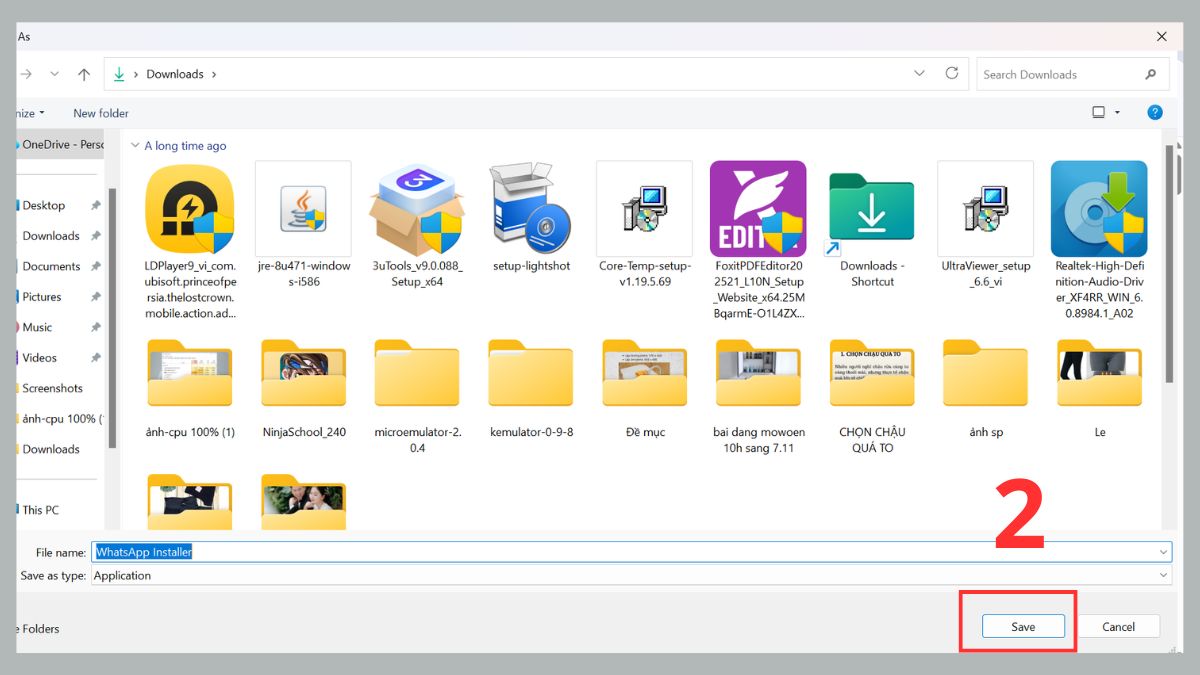The image size is (1200, 675).
Task: Refresh the Downloads folder view
Action: pyautogui.click(x=952, y=74)
